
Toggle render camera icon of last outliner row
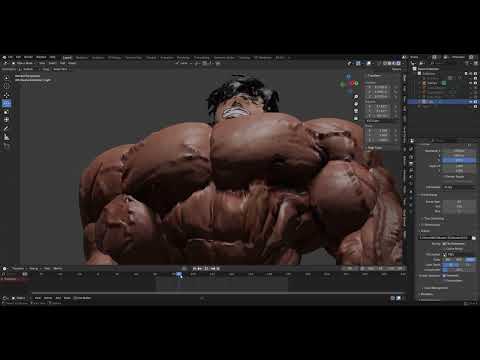pyautogui.click(x=476, y=107)
